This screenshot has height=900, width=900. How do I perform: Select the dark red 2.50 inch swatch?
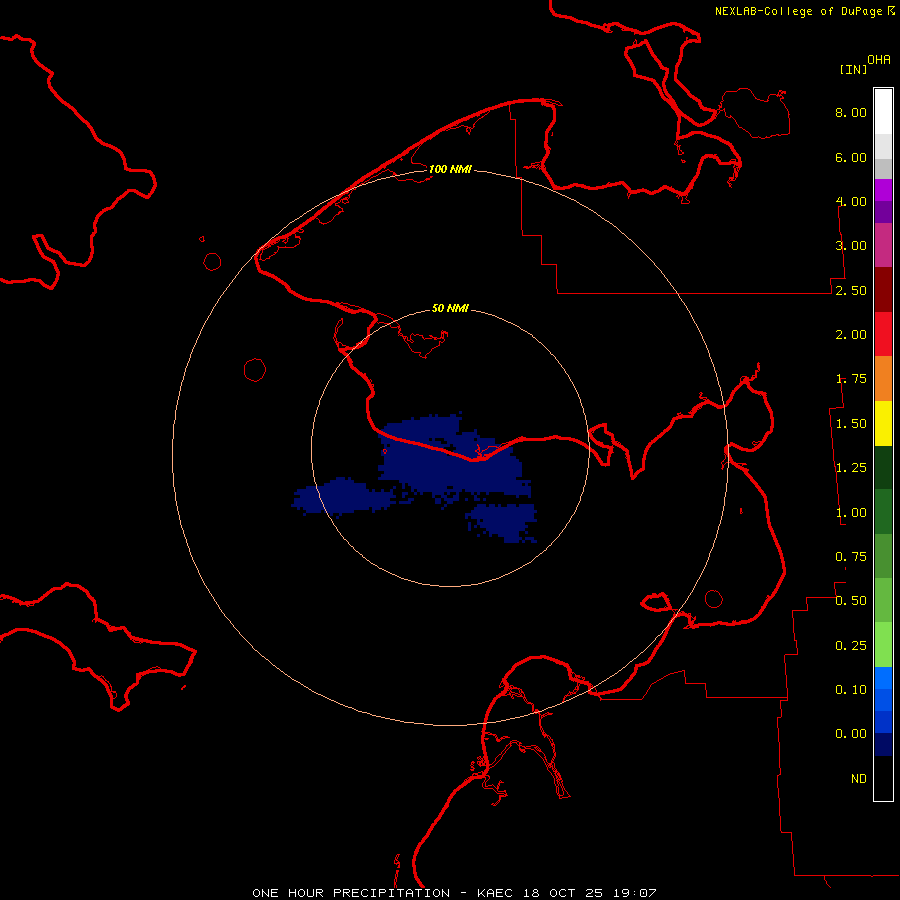(x=883, y=290)
